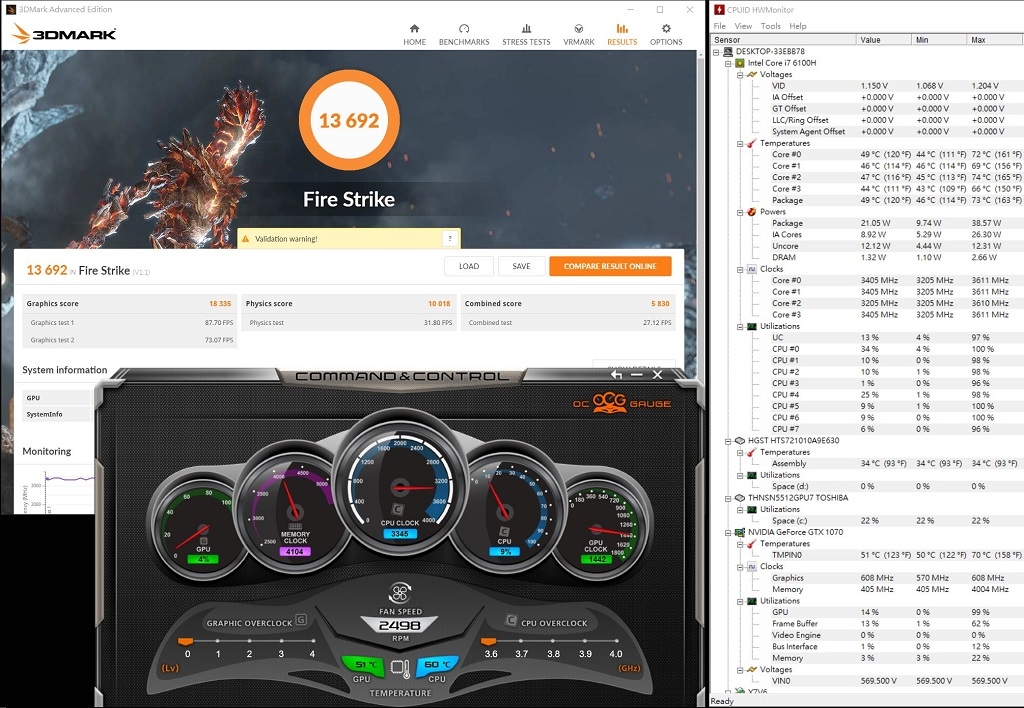Click the CPU overclock C icon

[511, 620]
